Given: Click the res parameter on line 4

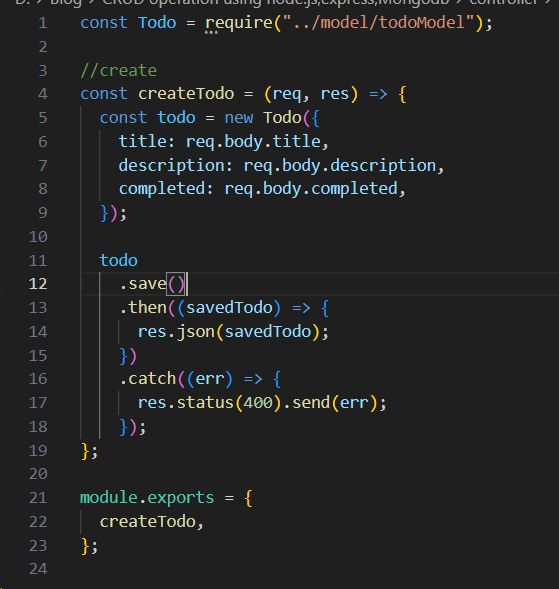Looking at the screenshot, I should pos(335,94).
